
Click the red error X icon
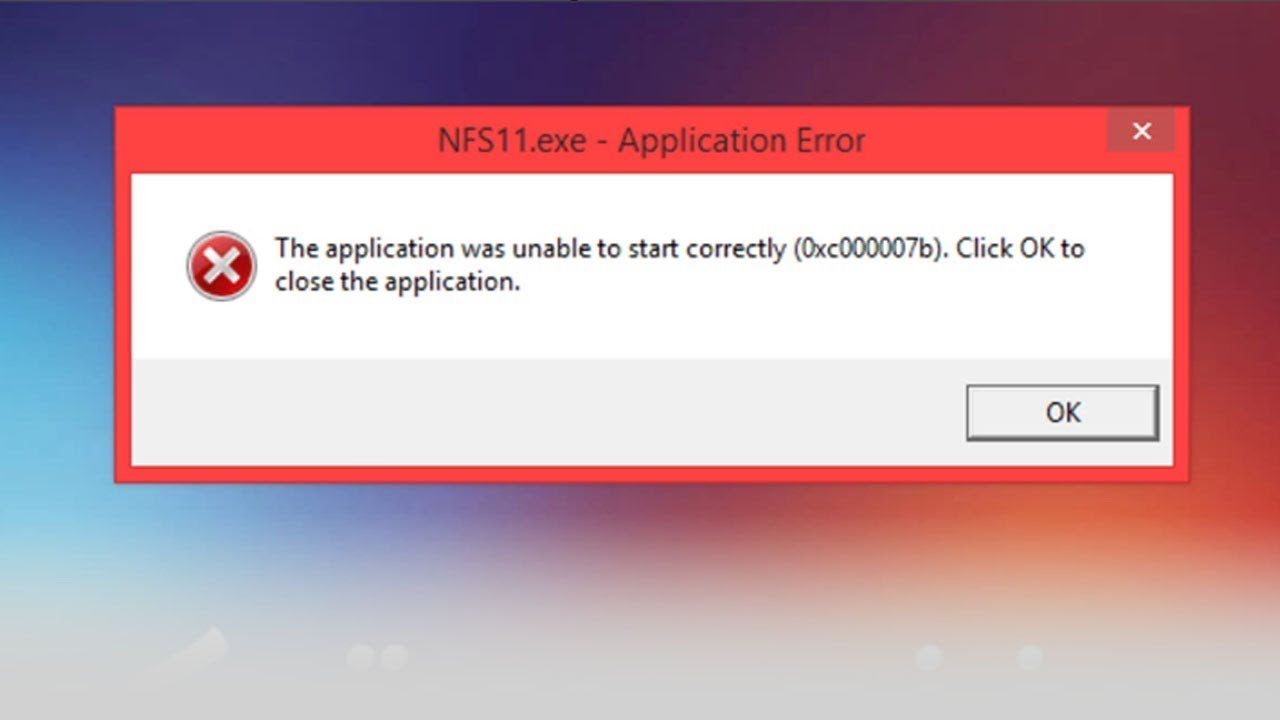pos(221,266)
